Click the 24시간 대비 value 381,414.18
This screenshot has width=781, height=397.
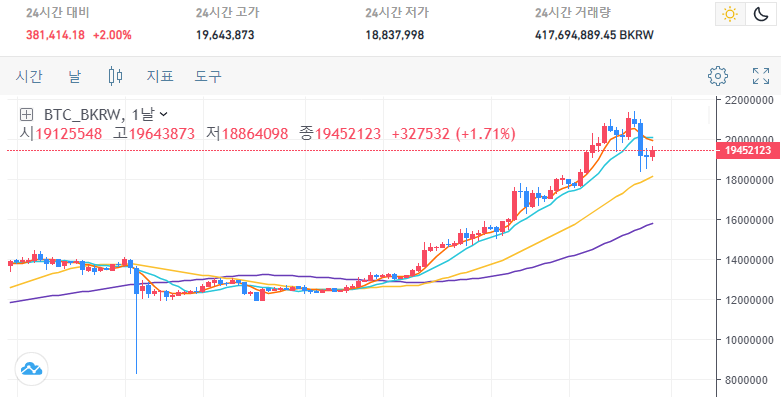point(55,35)
